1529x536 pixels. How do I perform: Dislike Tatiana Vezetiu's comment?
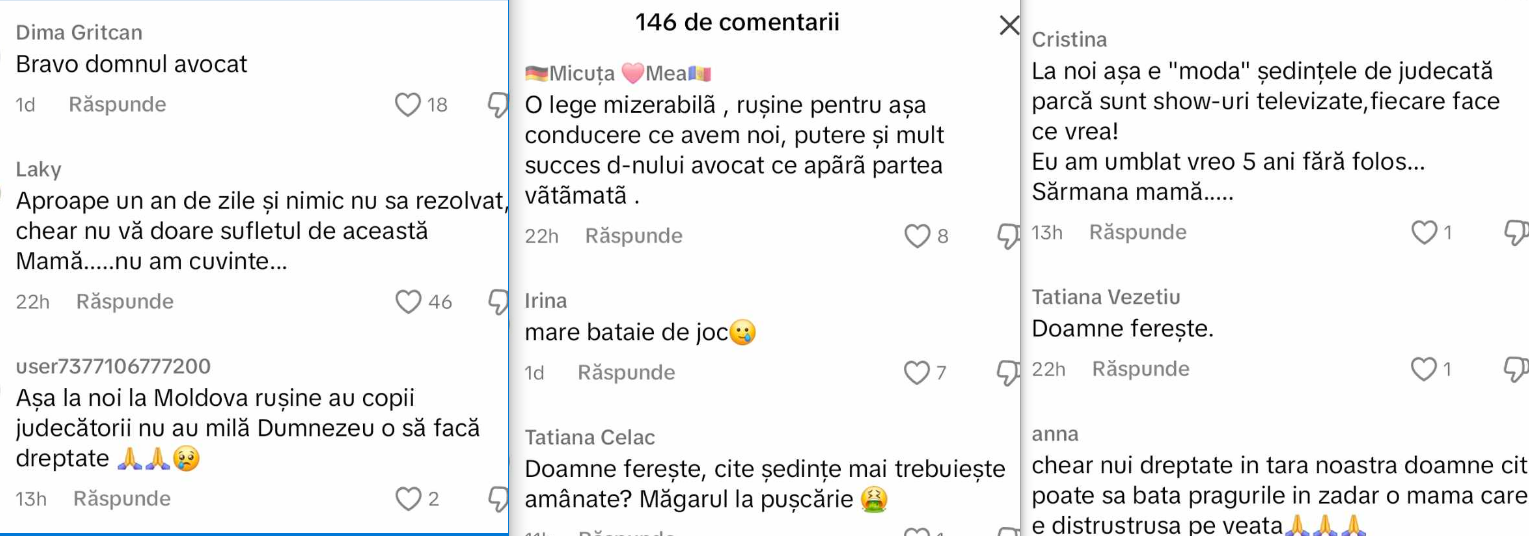tap(1516, 369)
